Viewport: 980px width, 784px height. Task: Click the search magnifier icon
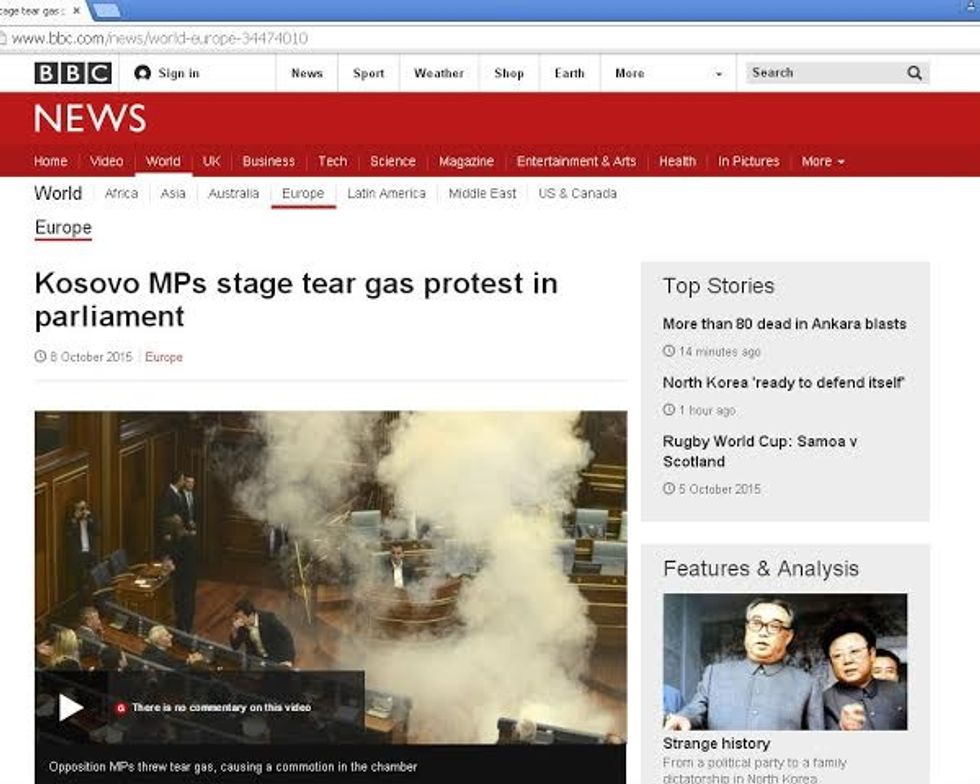pyautogui.click(x=914, y=73)
